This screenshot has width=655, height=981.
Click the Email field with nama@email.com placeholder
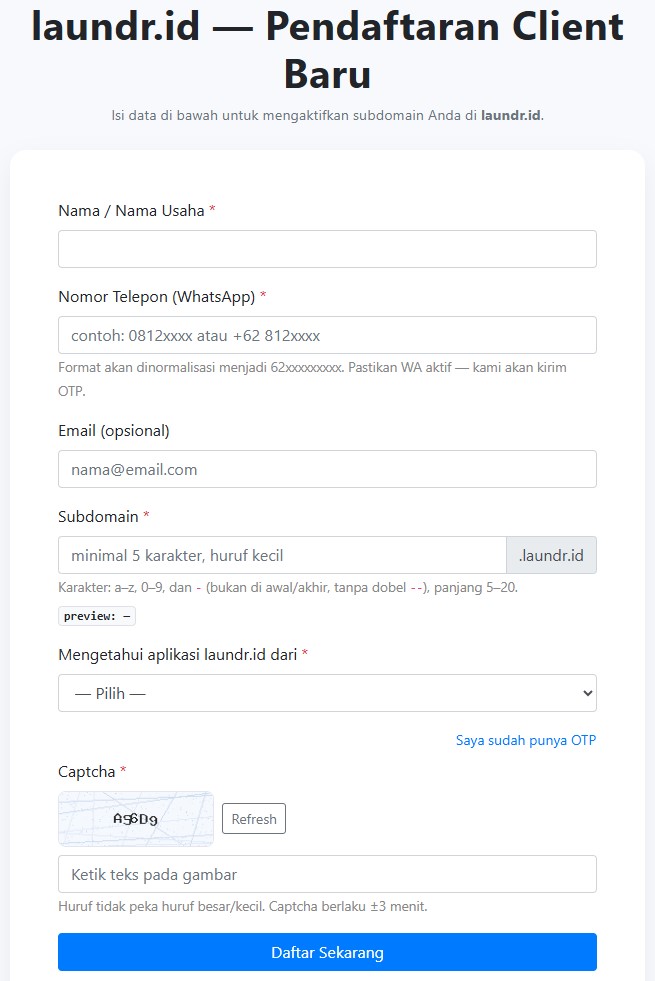327,469
